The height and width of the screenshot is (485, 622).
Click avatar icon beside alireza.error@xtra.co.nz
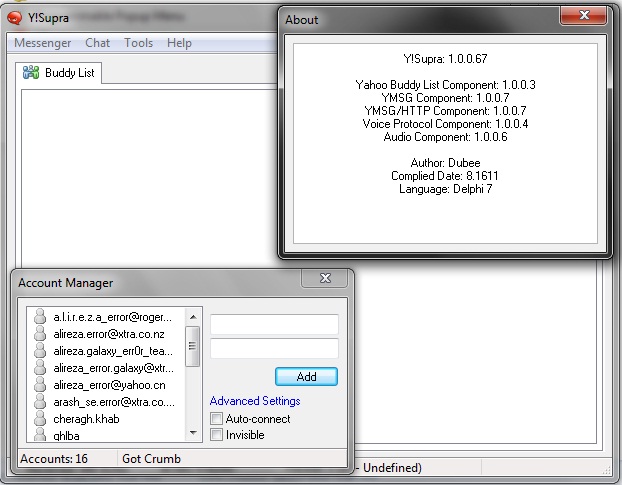pos(40,334)
